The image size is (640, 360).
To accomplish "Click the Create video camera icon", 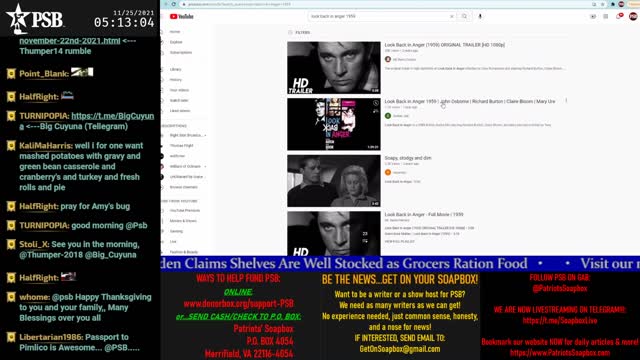I will pos(593,16).
